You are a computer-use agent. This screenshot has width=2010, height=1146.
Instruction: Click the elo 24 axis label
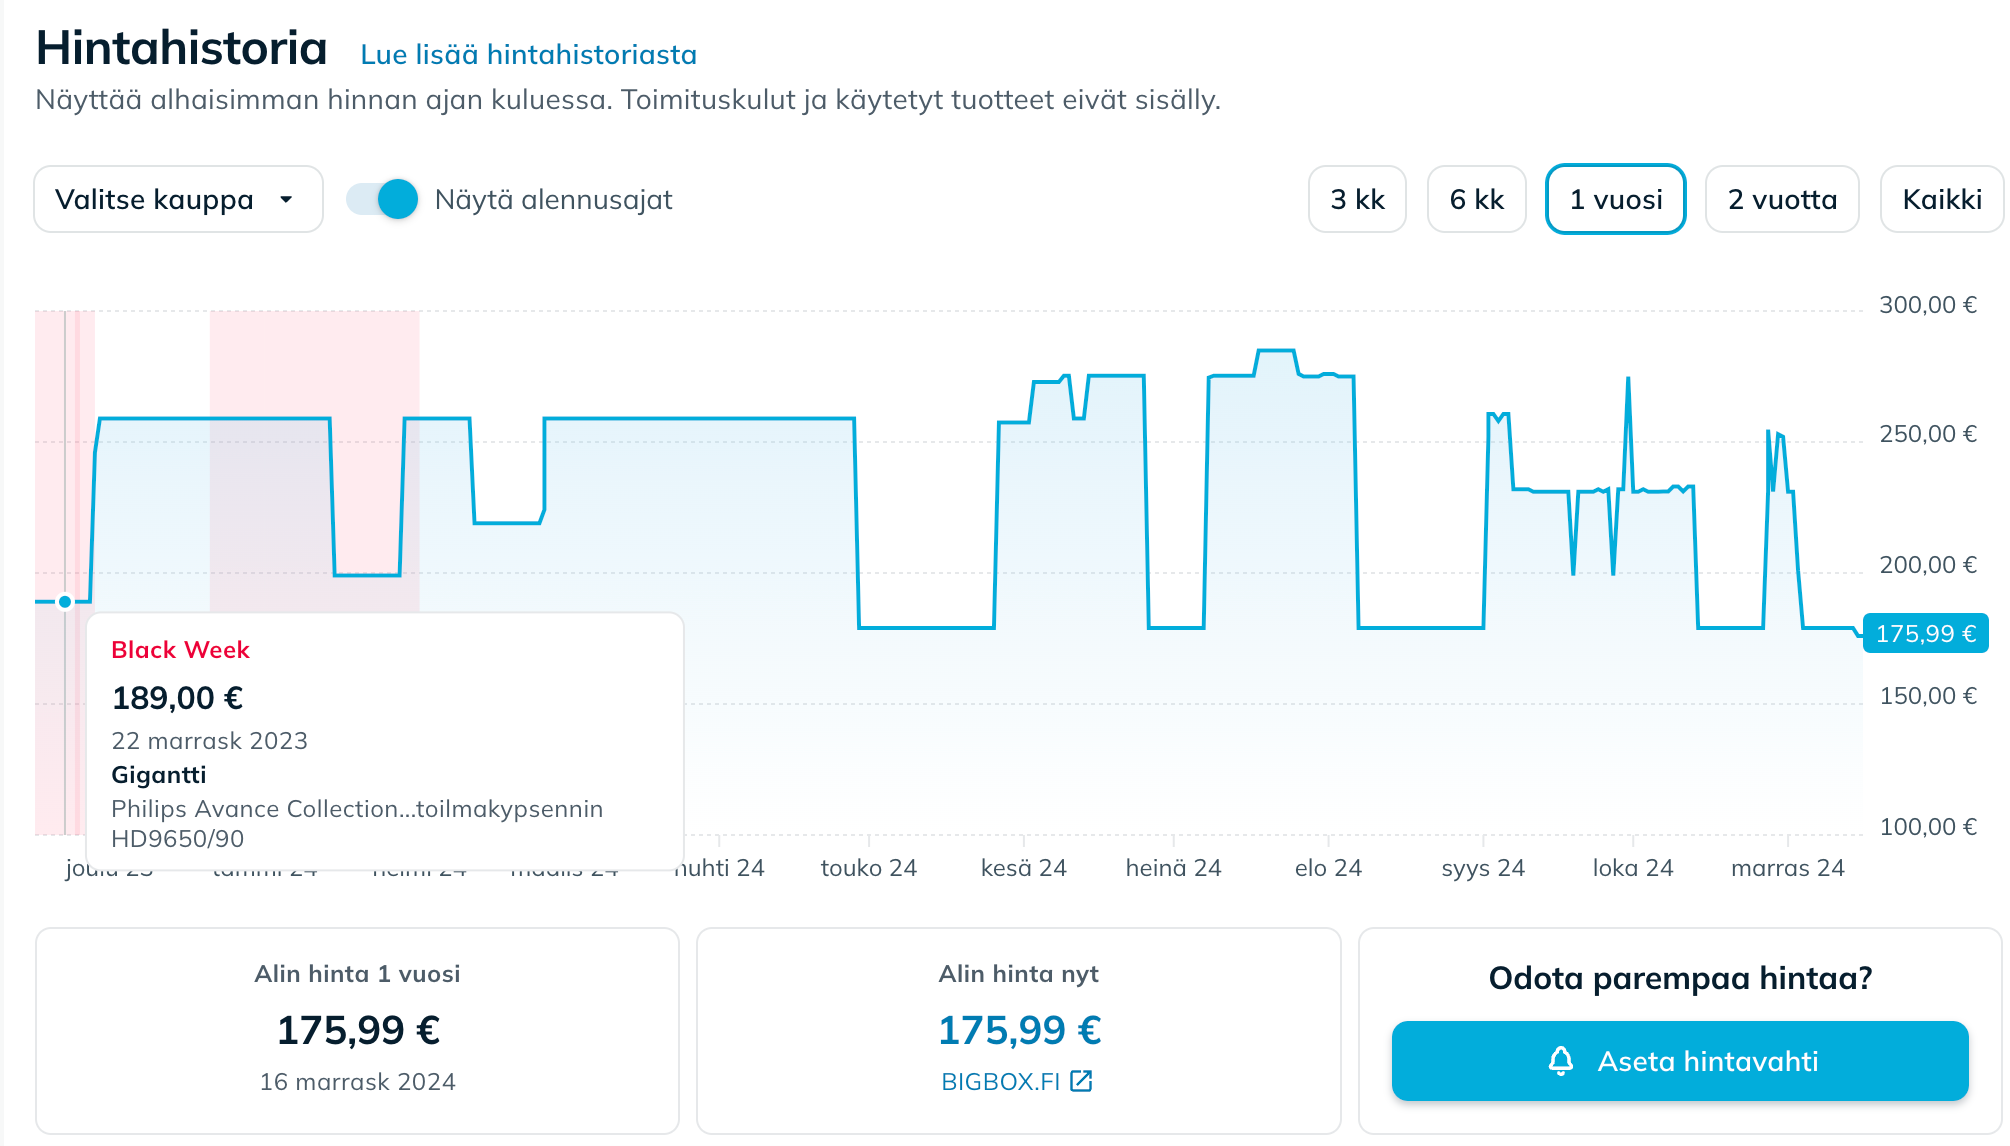[1327, 868]
